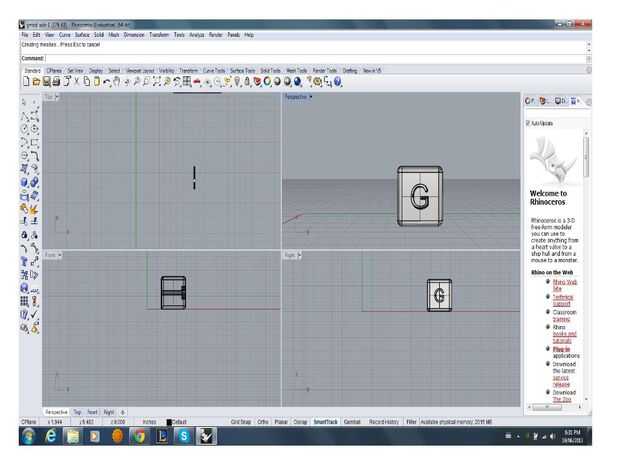Viewport: 620px width, 465px height.
Task: Click the color wheel Layers icon
Action: [x=268, y=82]
